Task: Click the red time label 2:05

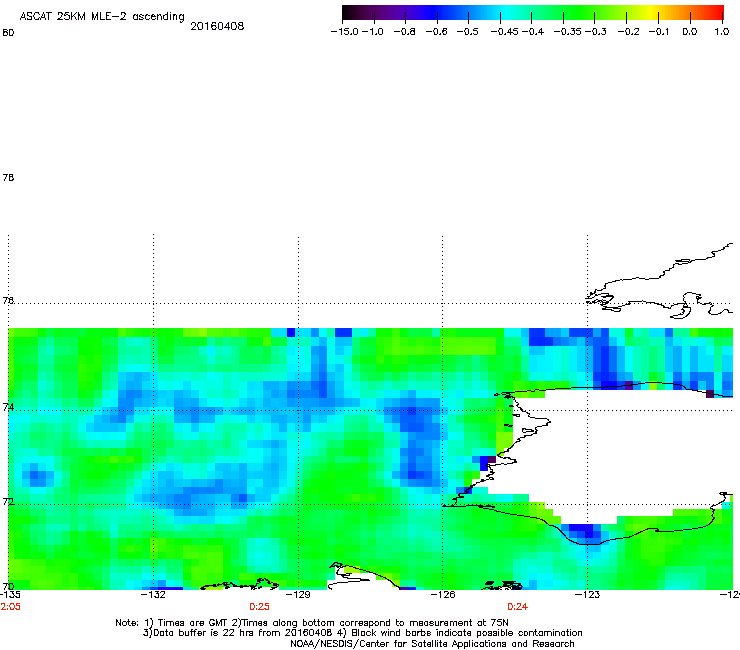Action: coord(10,607)
